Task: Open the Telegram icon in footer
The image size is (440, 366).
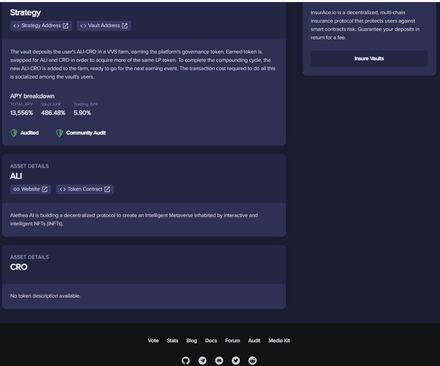Action: click(x=202, y=360)
